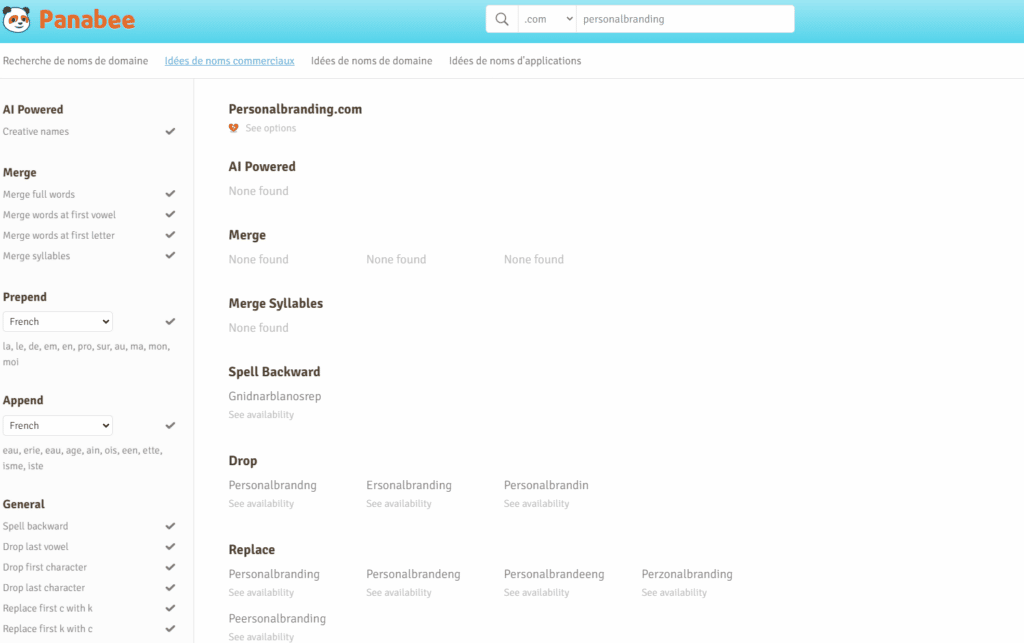Click the Personalbrandin name
This screenshot has width=1024, height=643.
(x=546, y=485)
